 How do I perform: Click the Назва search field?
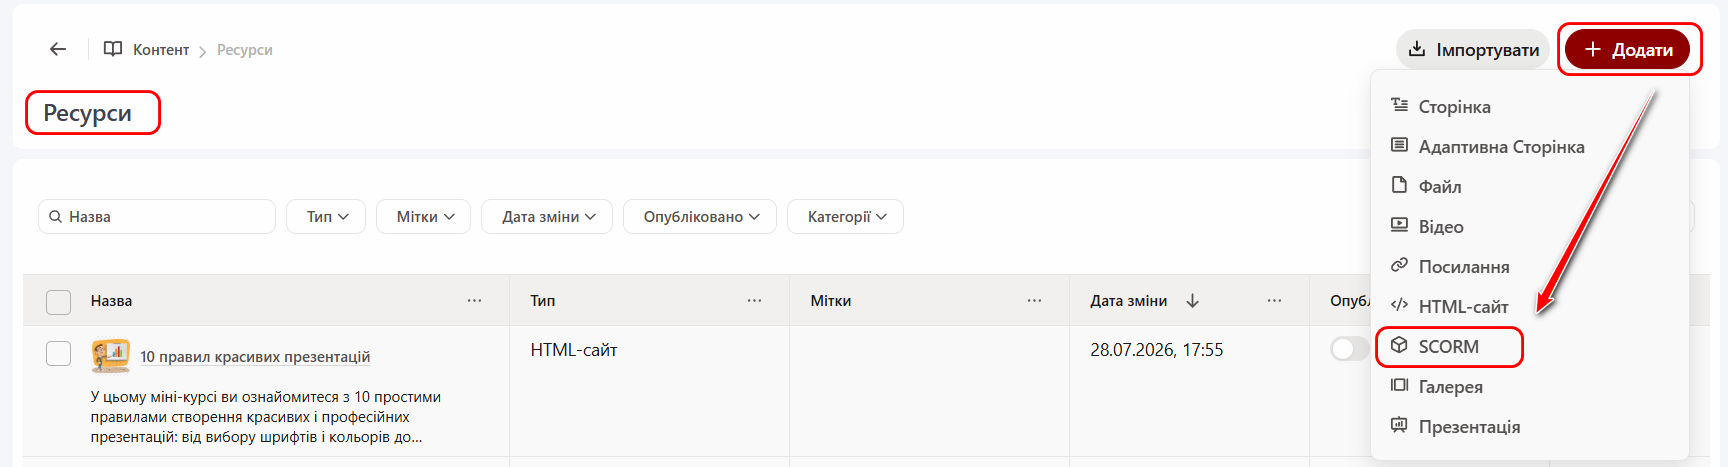(x=157, y=217)
